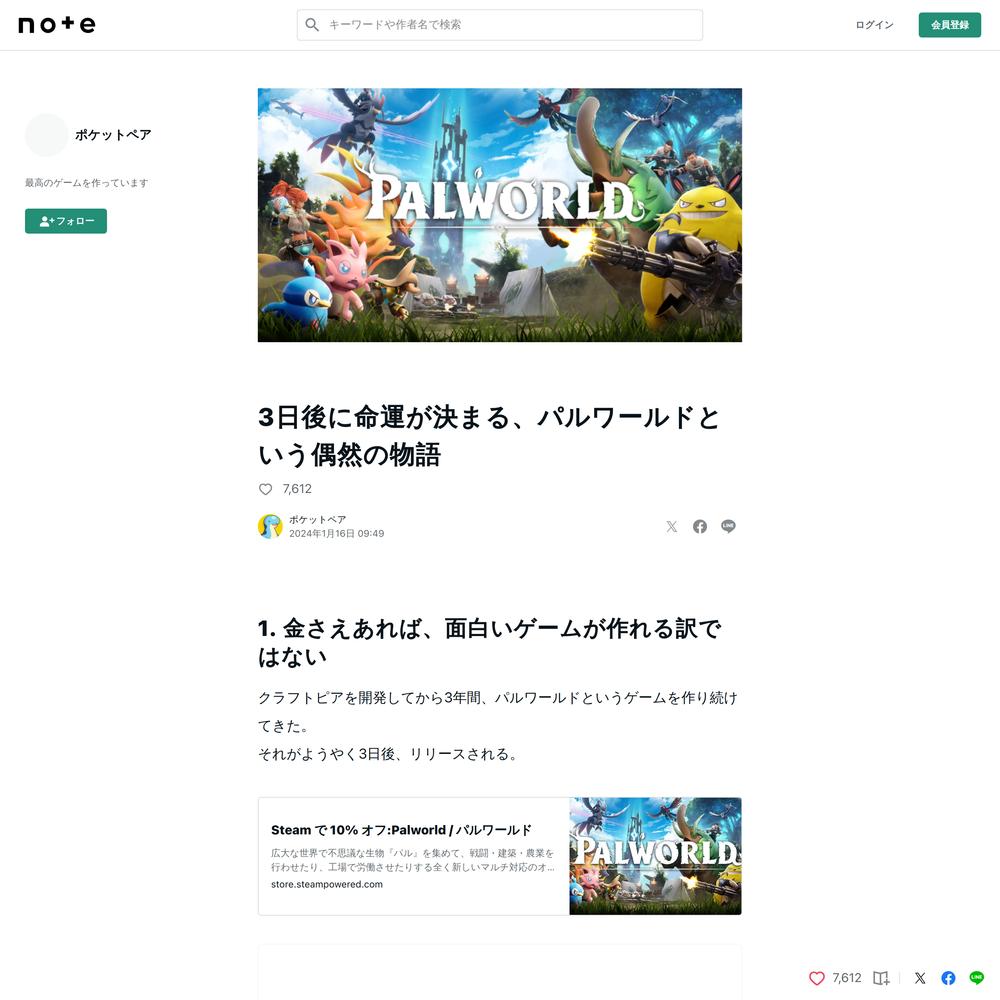Share on LINE from the article header
Viewport: 1000px width, 1000px height.
728,527
